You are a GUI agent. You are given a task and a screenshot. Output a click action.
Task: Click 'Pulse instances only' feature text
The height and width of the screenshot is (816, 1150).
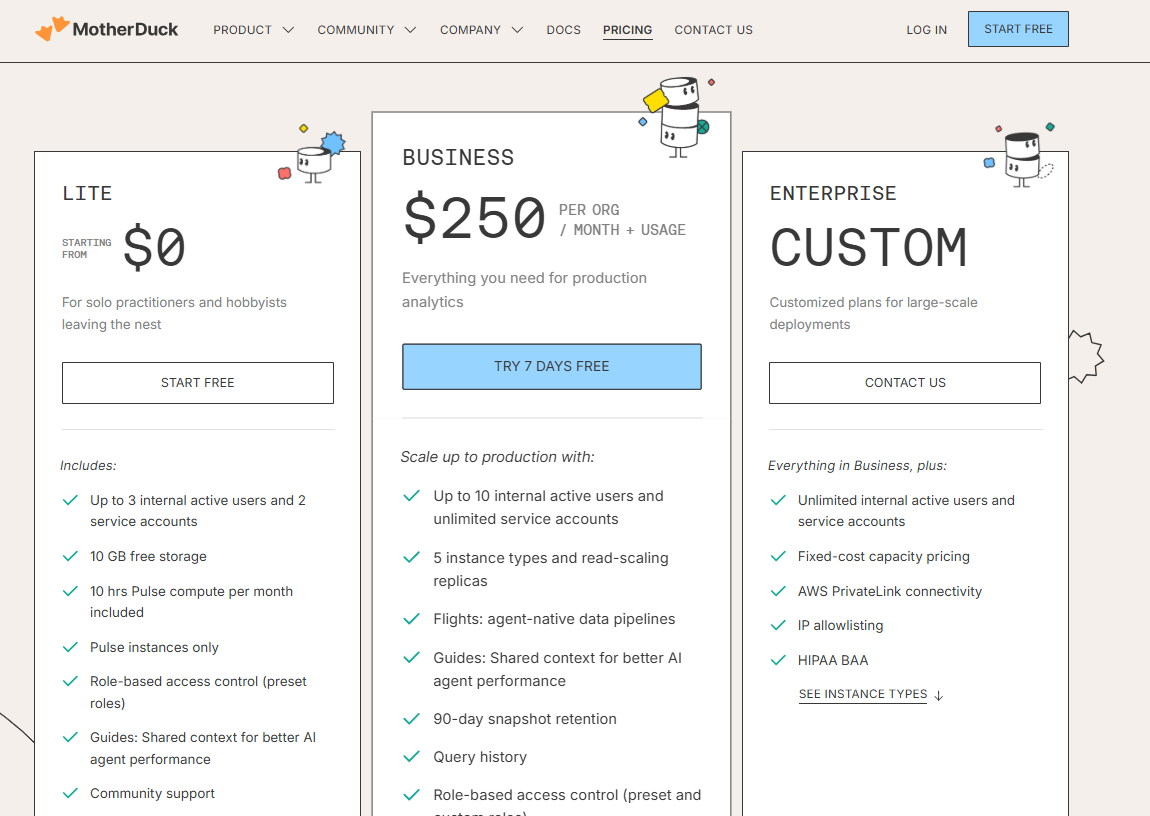pyautogui.click(x=154, y=647)
